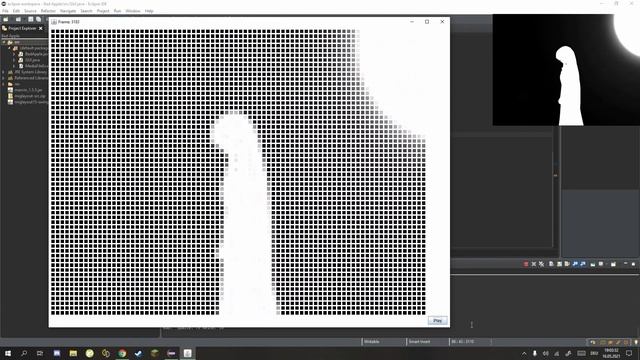Viewport: 640px width, 360px height.
Task: Click the Play button in Frame window
Action: tap(437, 321)
